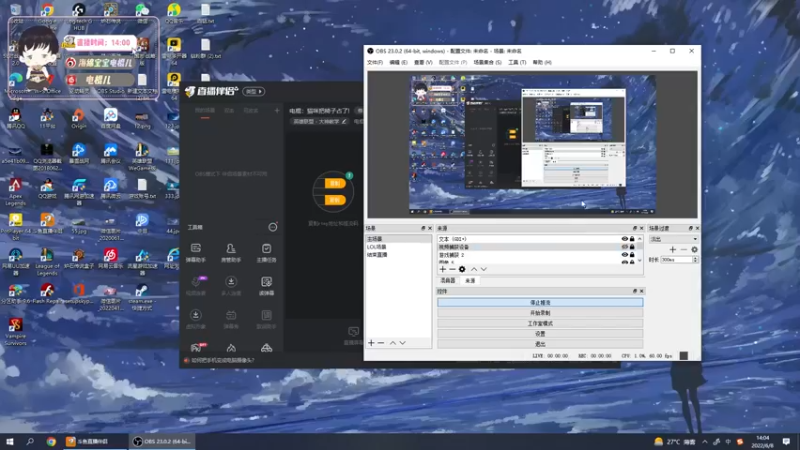The height and width of the screenshot is (450, 800).
Task: Open 主播任务 tool in 直播伴侣
Action: pos(266,253)
